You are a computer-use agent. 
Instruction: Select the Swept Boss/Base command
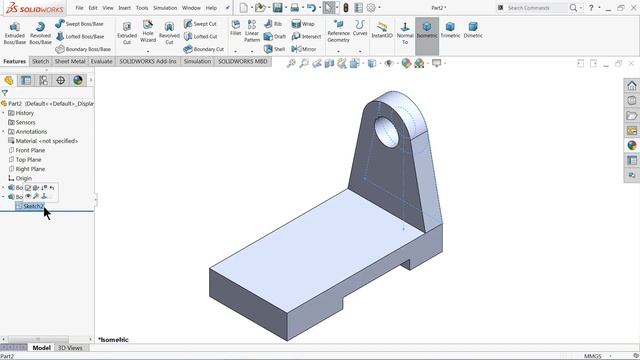[x=80, y=24]
